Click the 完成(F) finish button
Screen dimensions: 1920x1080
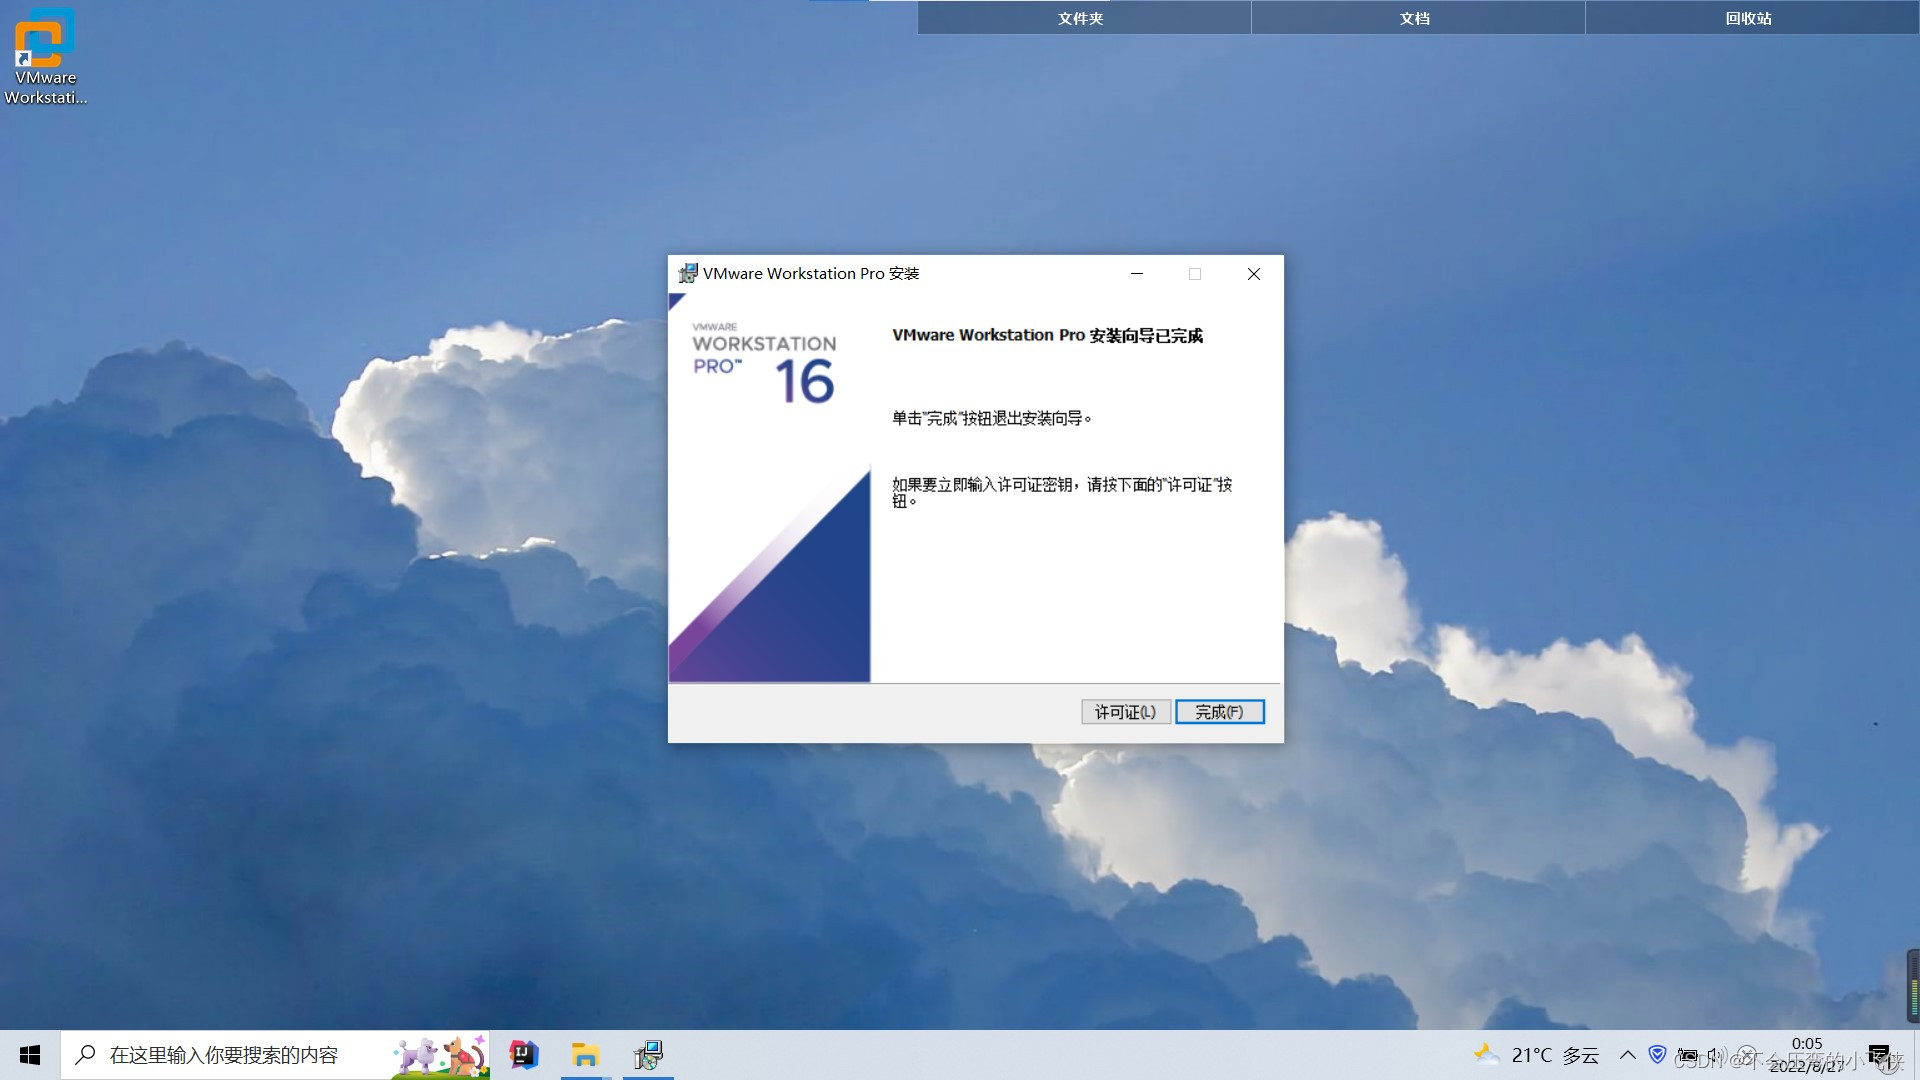point(1219,712)
